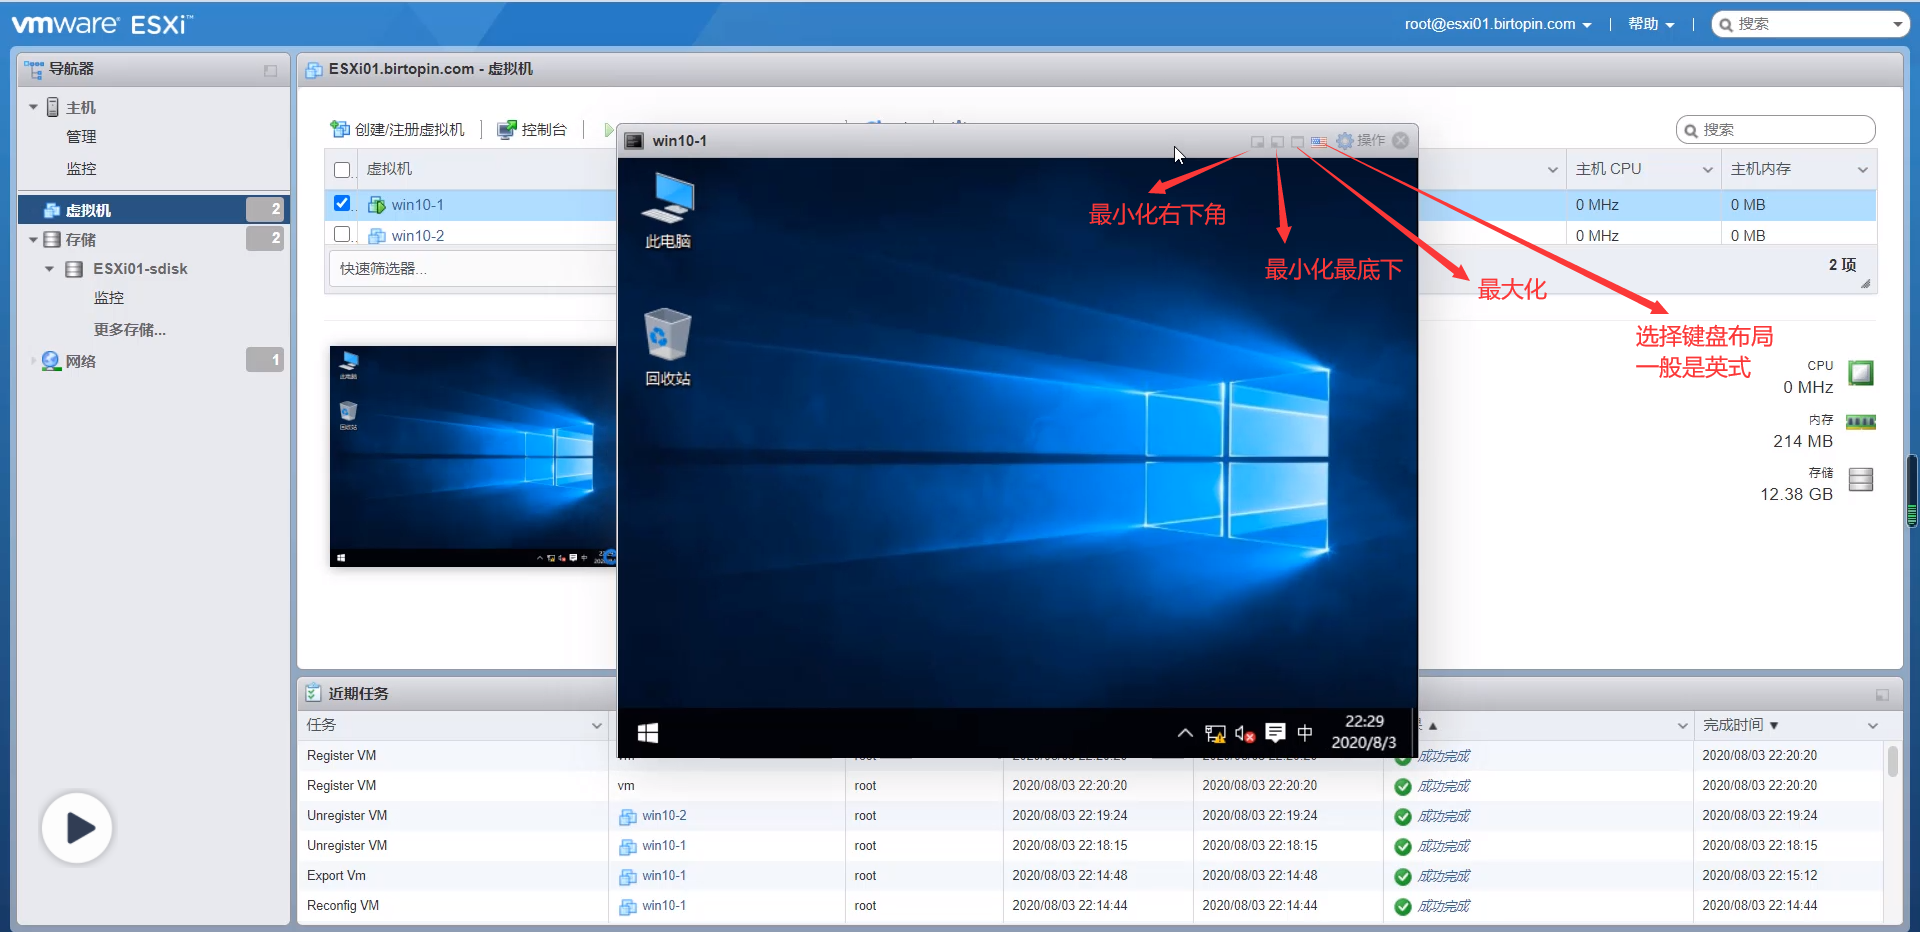Open the 主机内存 column dropdown arrow
Viewport: 1920px width, 932px height.
(x=1862, y=170)
